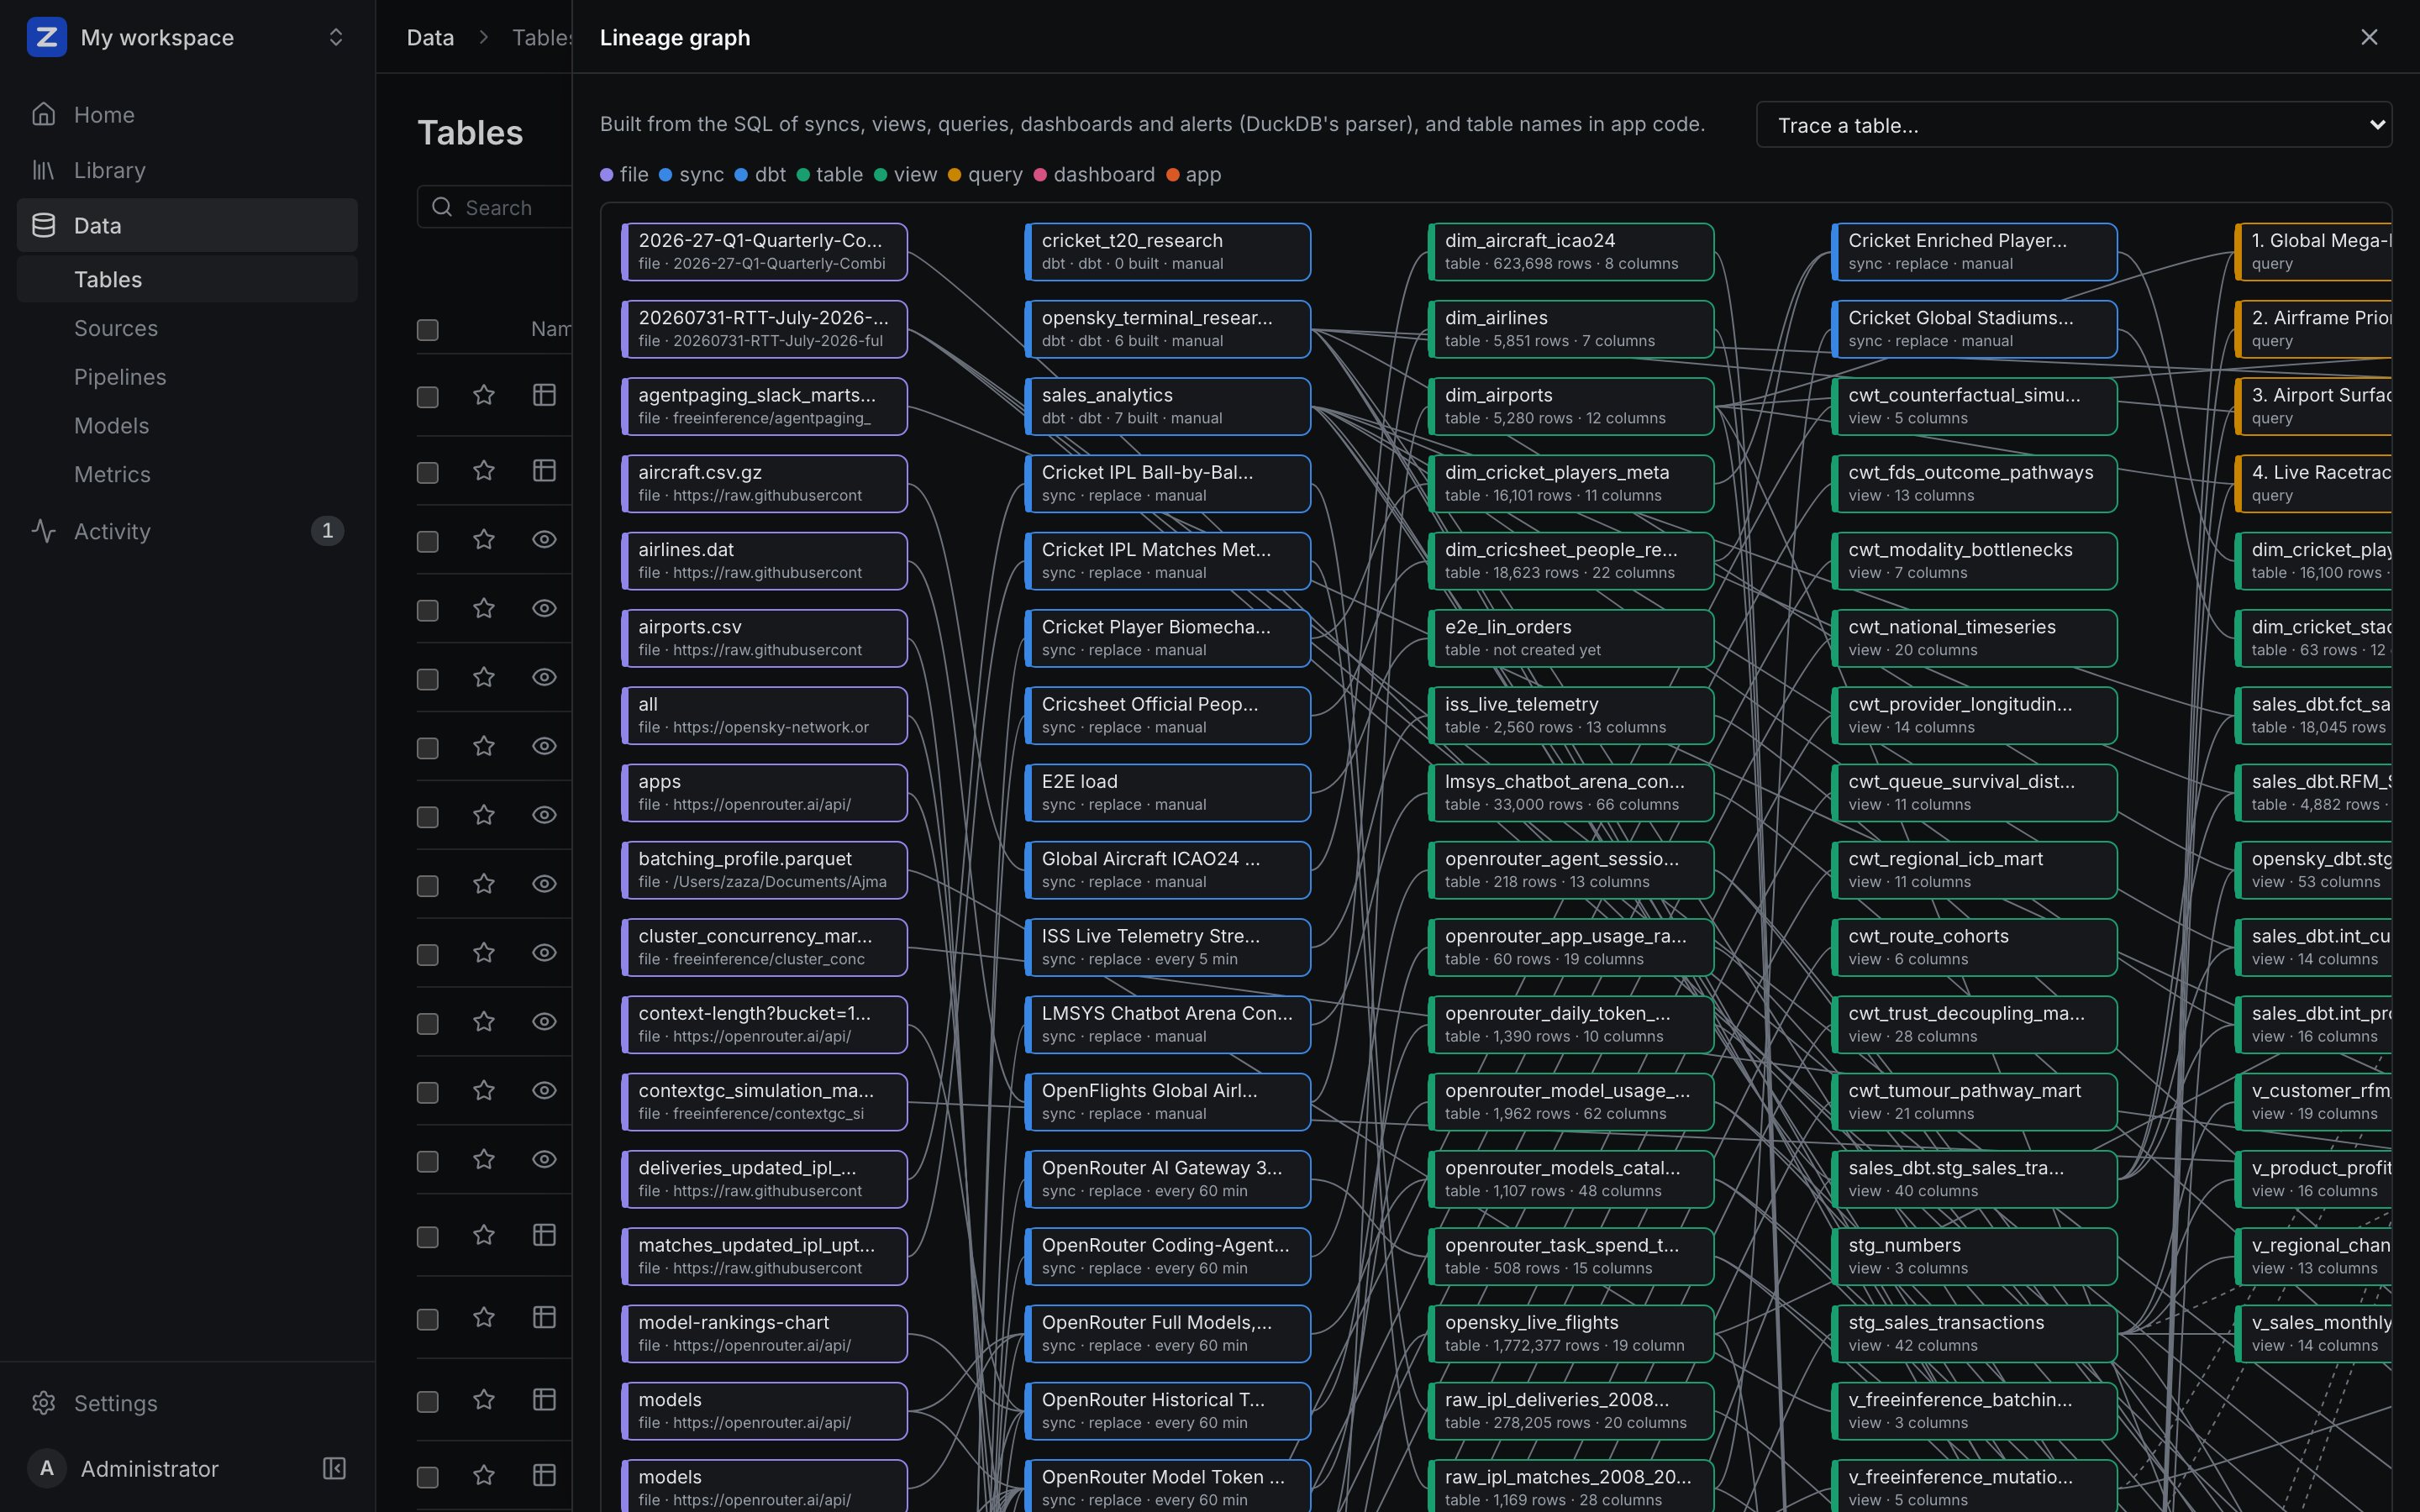This screenshot has width=2420, height=1512.
Task: Click the Data database icon
Action: (43, 225)
